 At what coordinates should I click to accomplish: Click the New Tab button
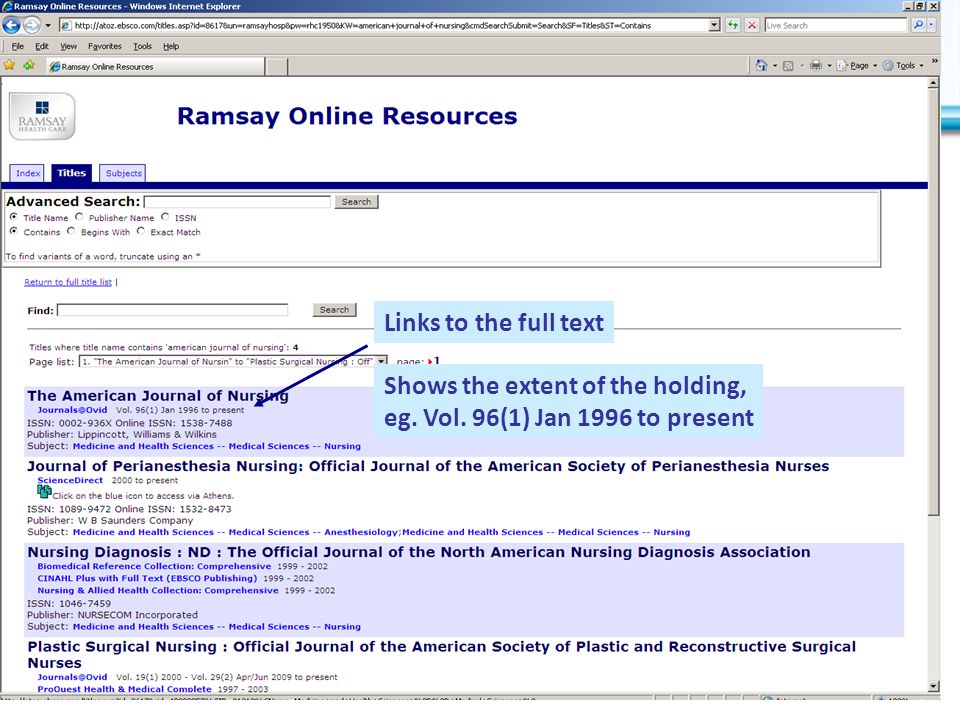tap(277, 67)
